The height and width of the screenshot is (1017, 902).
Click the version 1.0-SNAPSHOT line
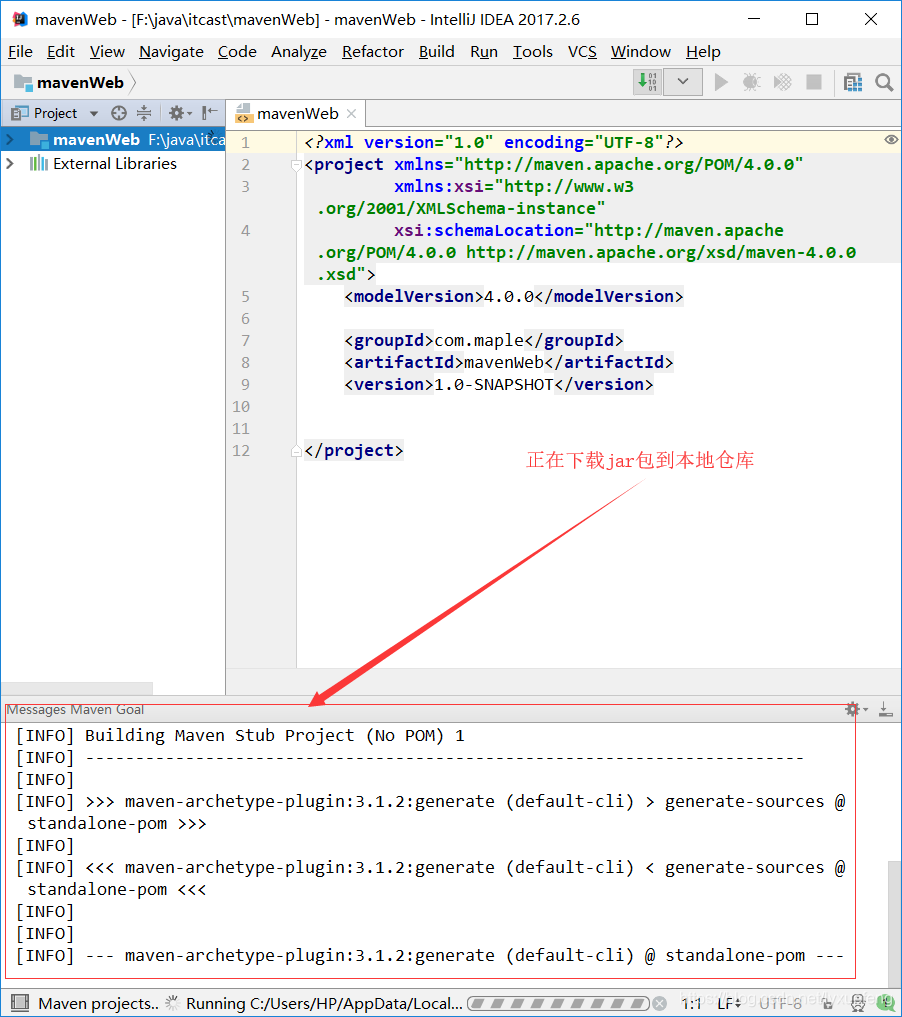pyautogui.click(x=499, y=385)
